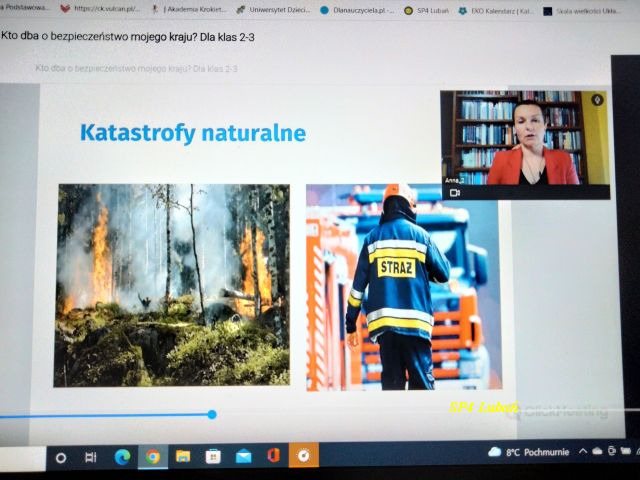This screenshot has width=640, height=480.
Task: Open the ck.vulcan.pl bookmark
Action: point(100,9)
